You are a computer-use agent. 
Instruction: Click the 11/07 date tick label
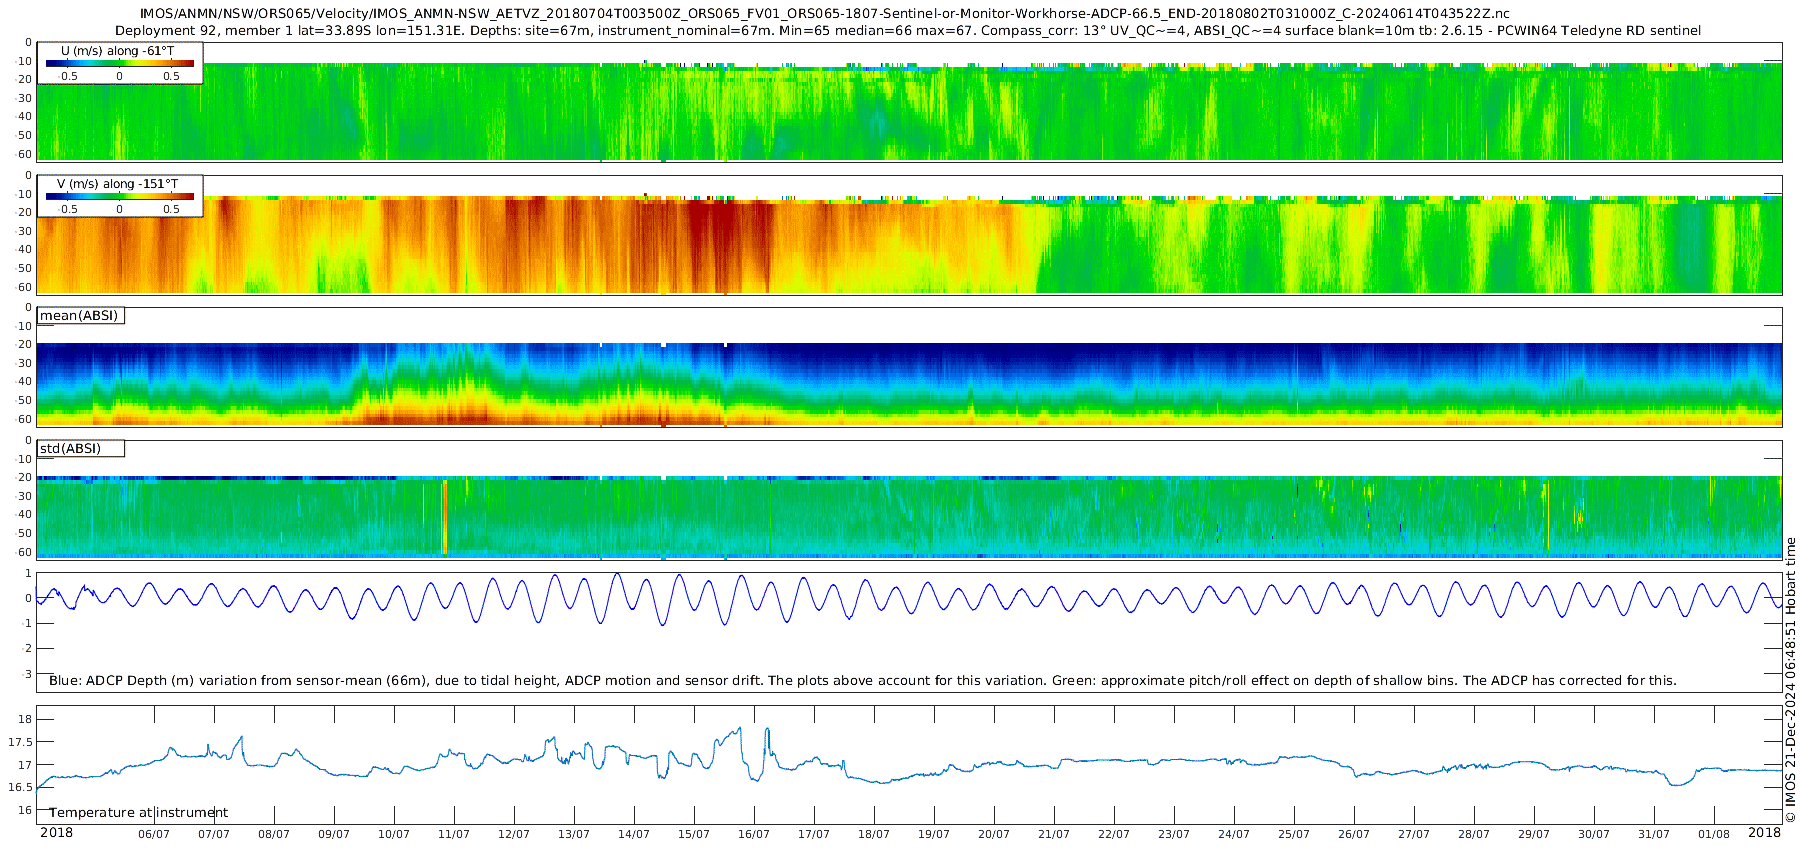tap(454, 834)
